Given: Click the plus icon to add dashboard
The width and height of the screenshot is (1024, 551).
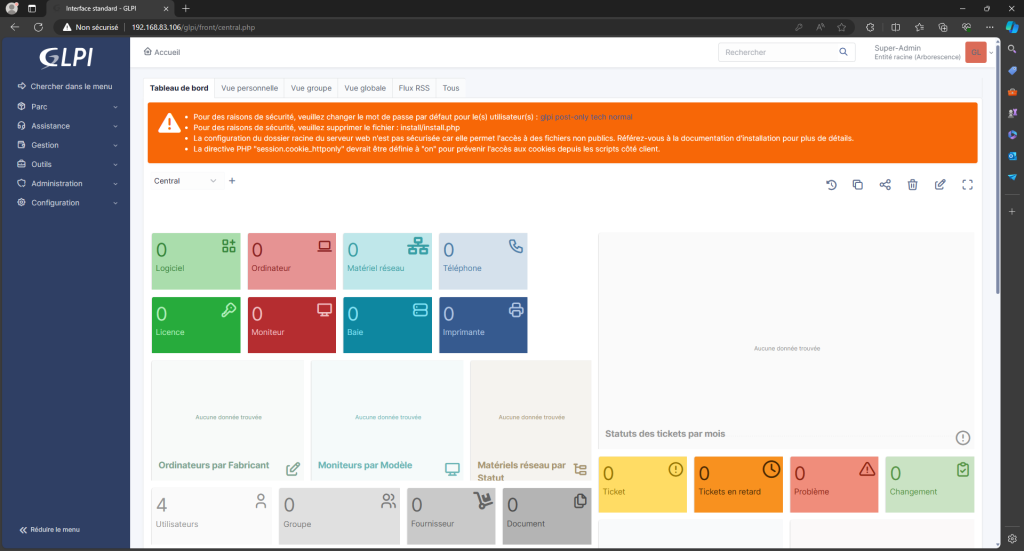Looking at the screenshot, I should tap(232, 181).
